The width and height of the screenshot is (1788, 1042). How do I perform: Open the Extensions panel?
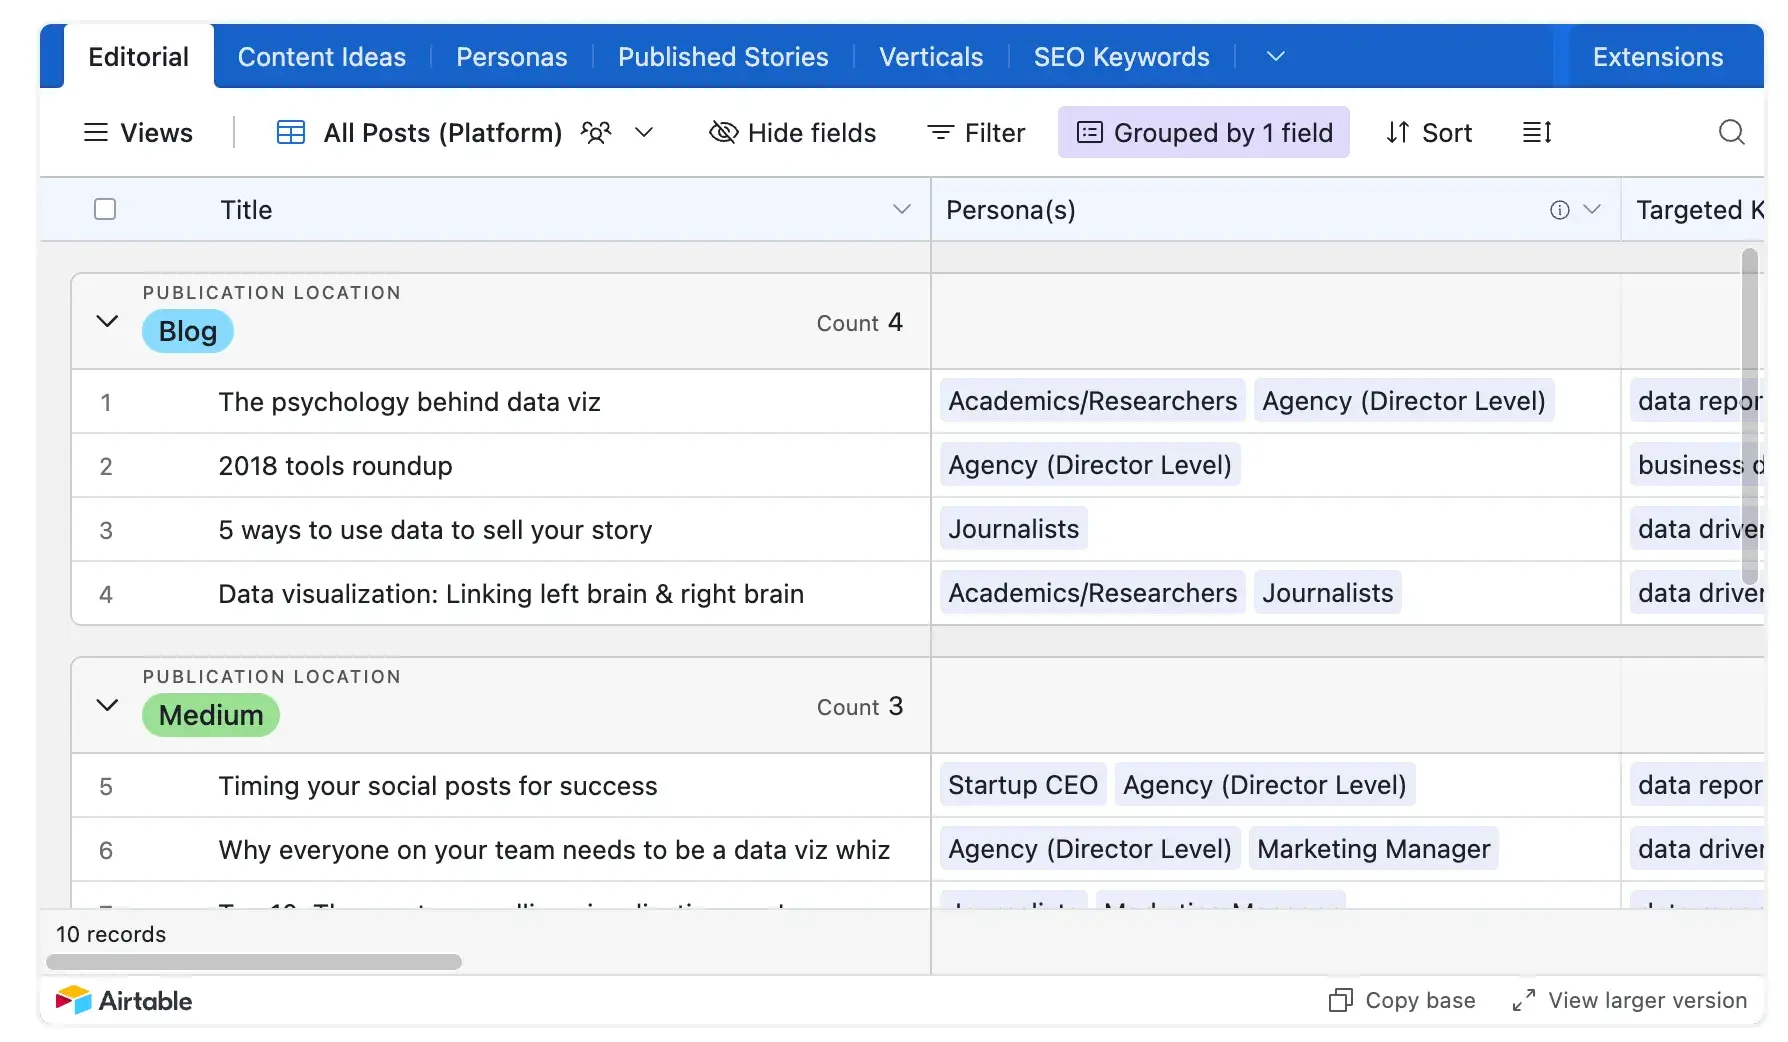click(x=1658, y=57)
